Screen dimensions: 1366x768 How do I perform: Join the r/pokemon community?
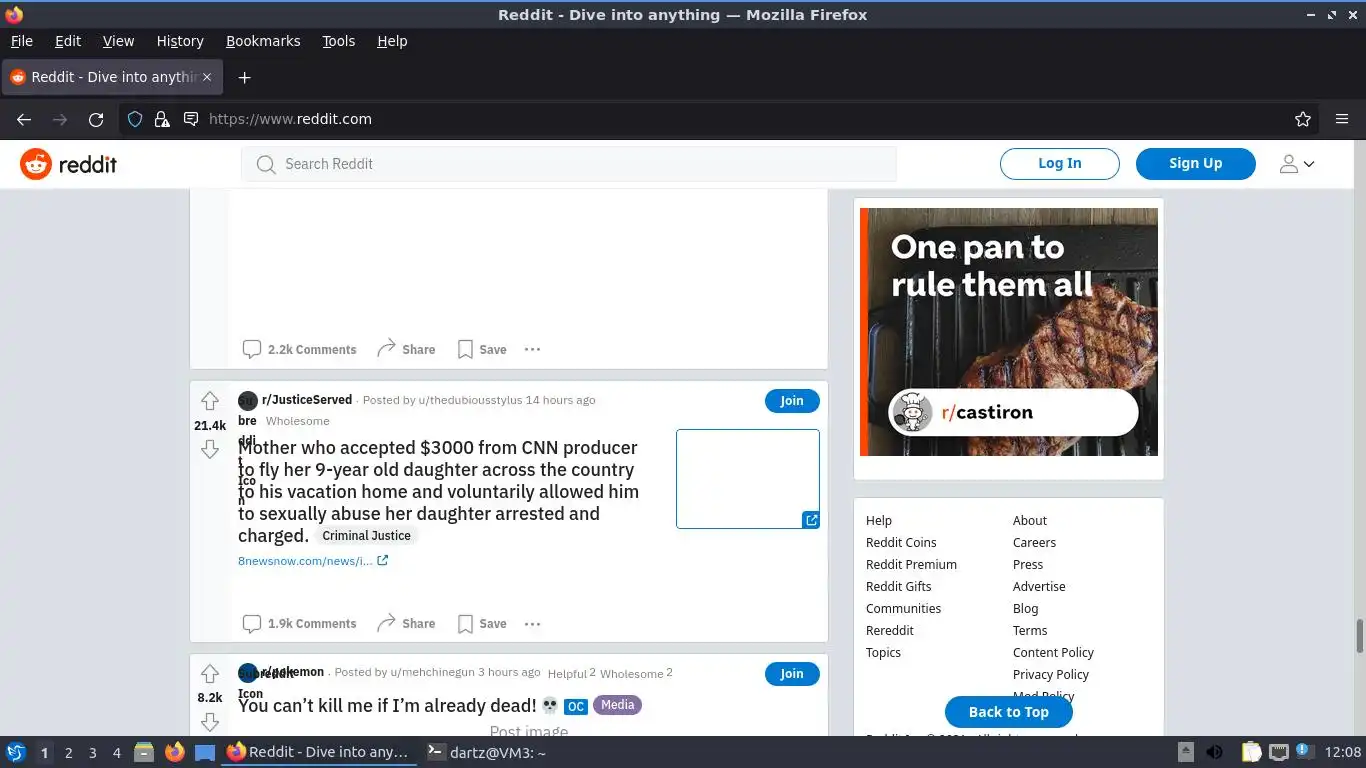[x=792, y=674]
